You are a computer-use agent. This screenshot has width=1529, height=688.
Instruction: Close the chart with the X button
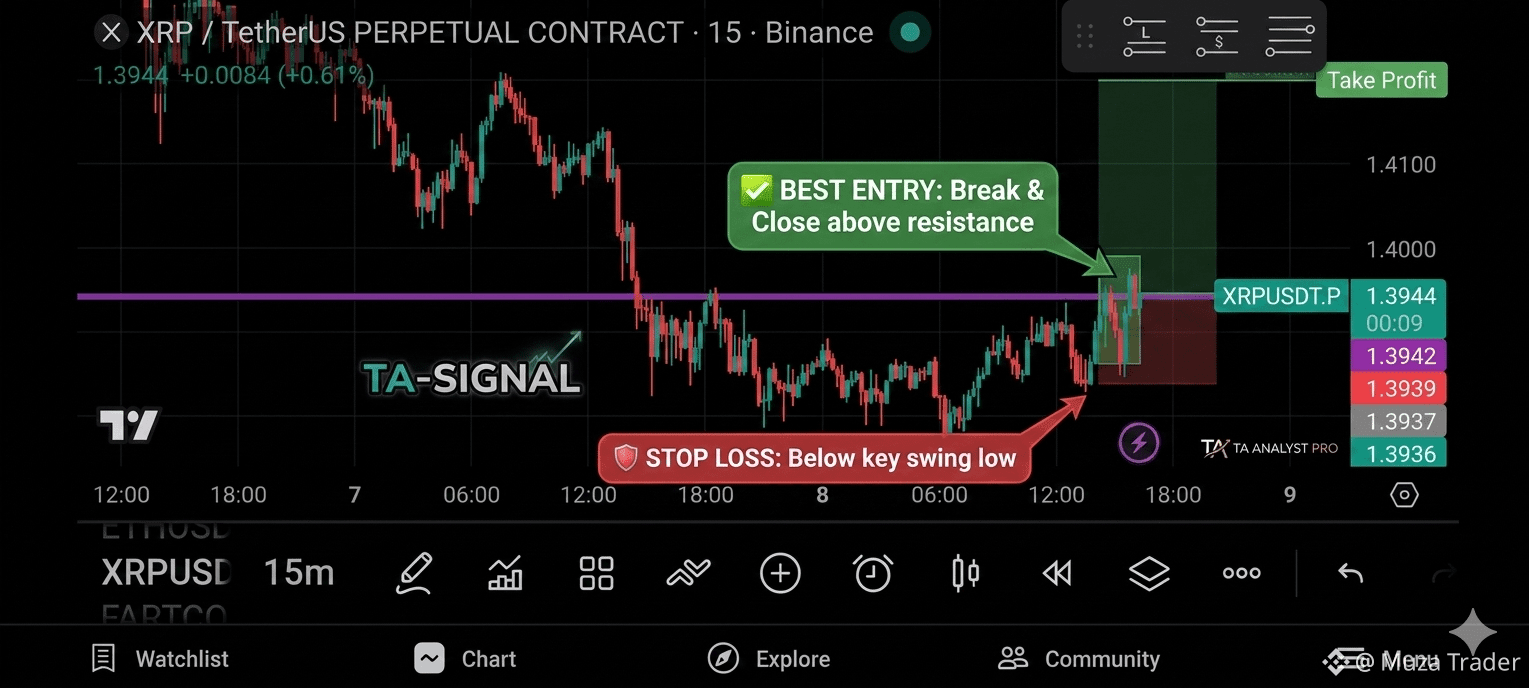[x=111, y=33]
